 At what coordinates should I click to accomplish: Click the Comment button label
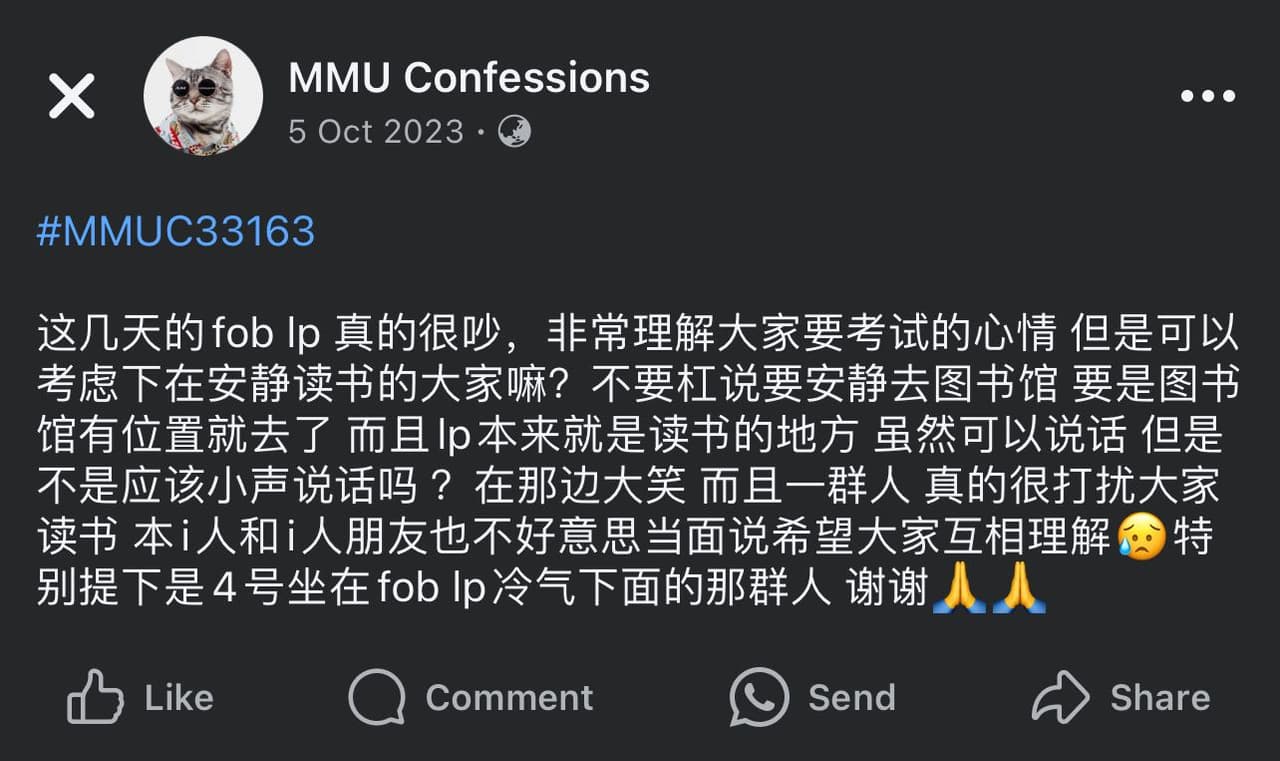click(510, 698)
